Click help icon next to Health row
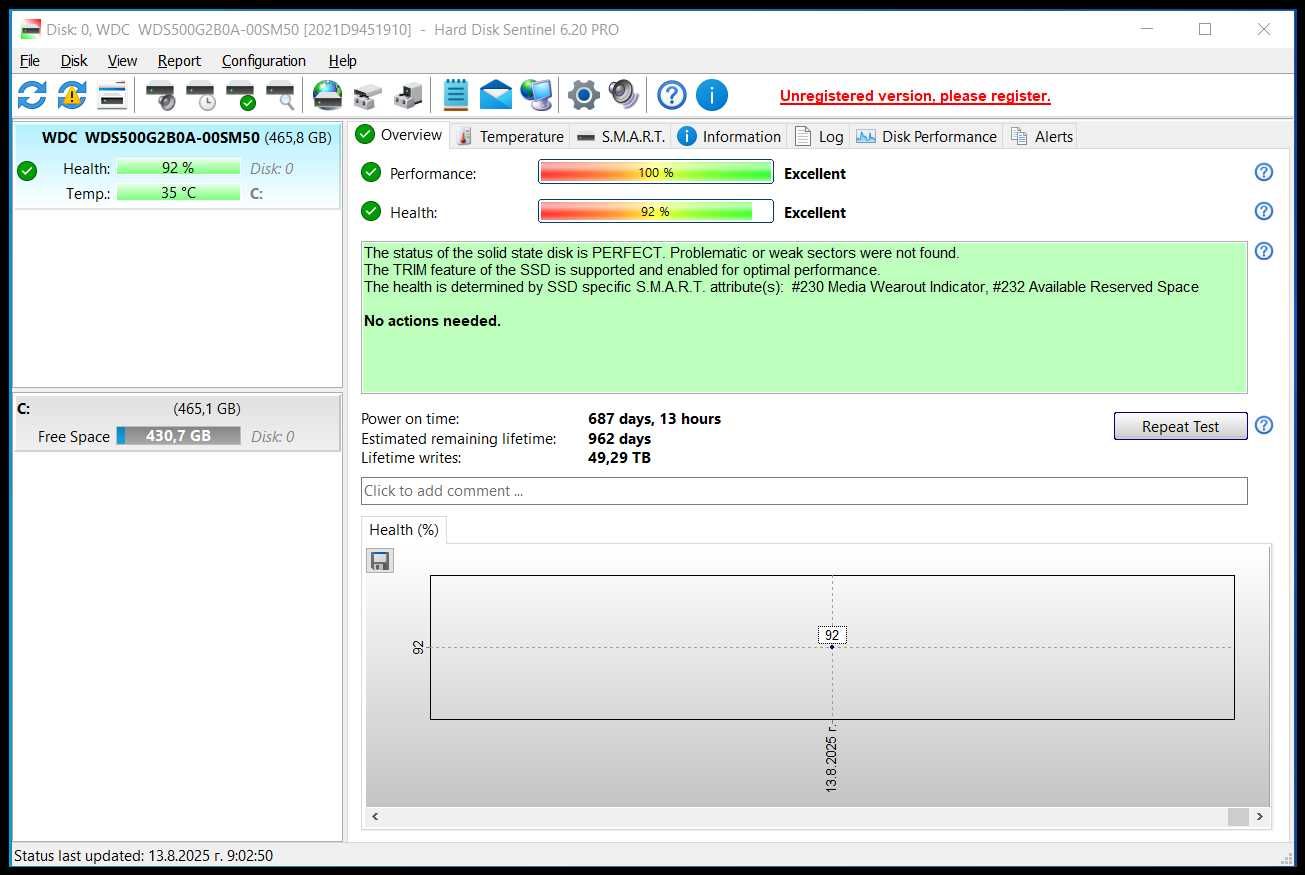This screenshot has height=875, width=1305. point(1264,211)
